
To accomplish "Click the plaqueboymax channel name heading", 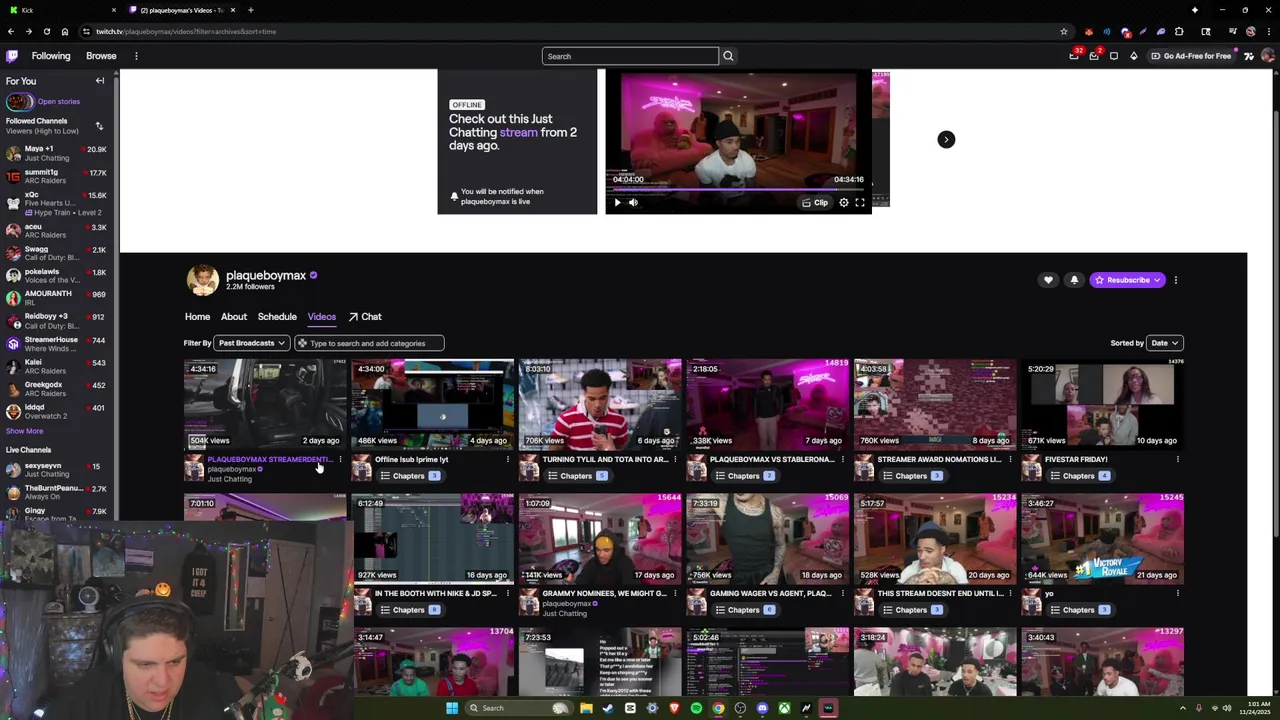I will [x=266, y=275].
